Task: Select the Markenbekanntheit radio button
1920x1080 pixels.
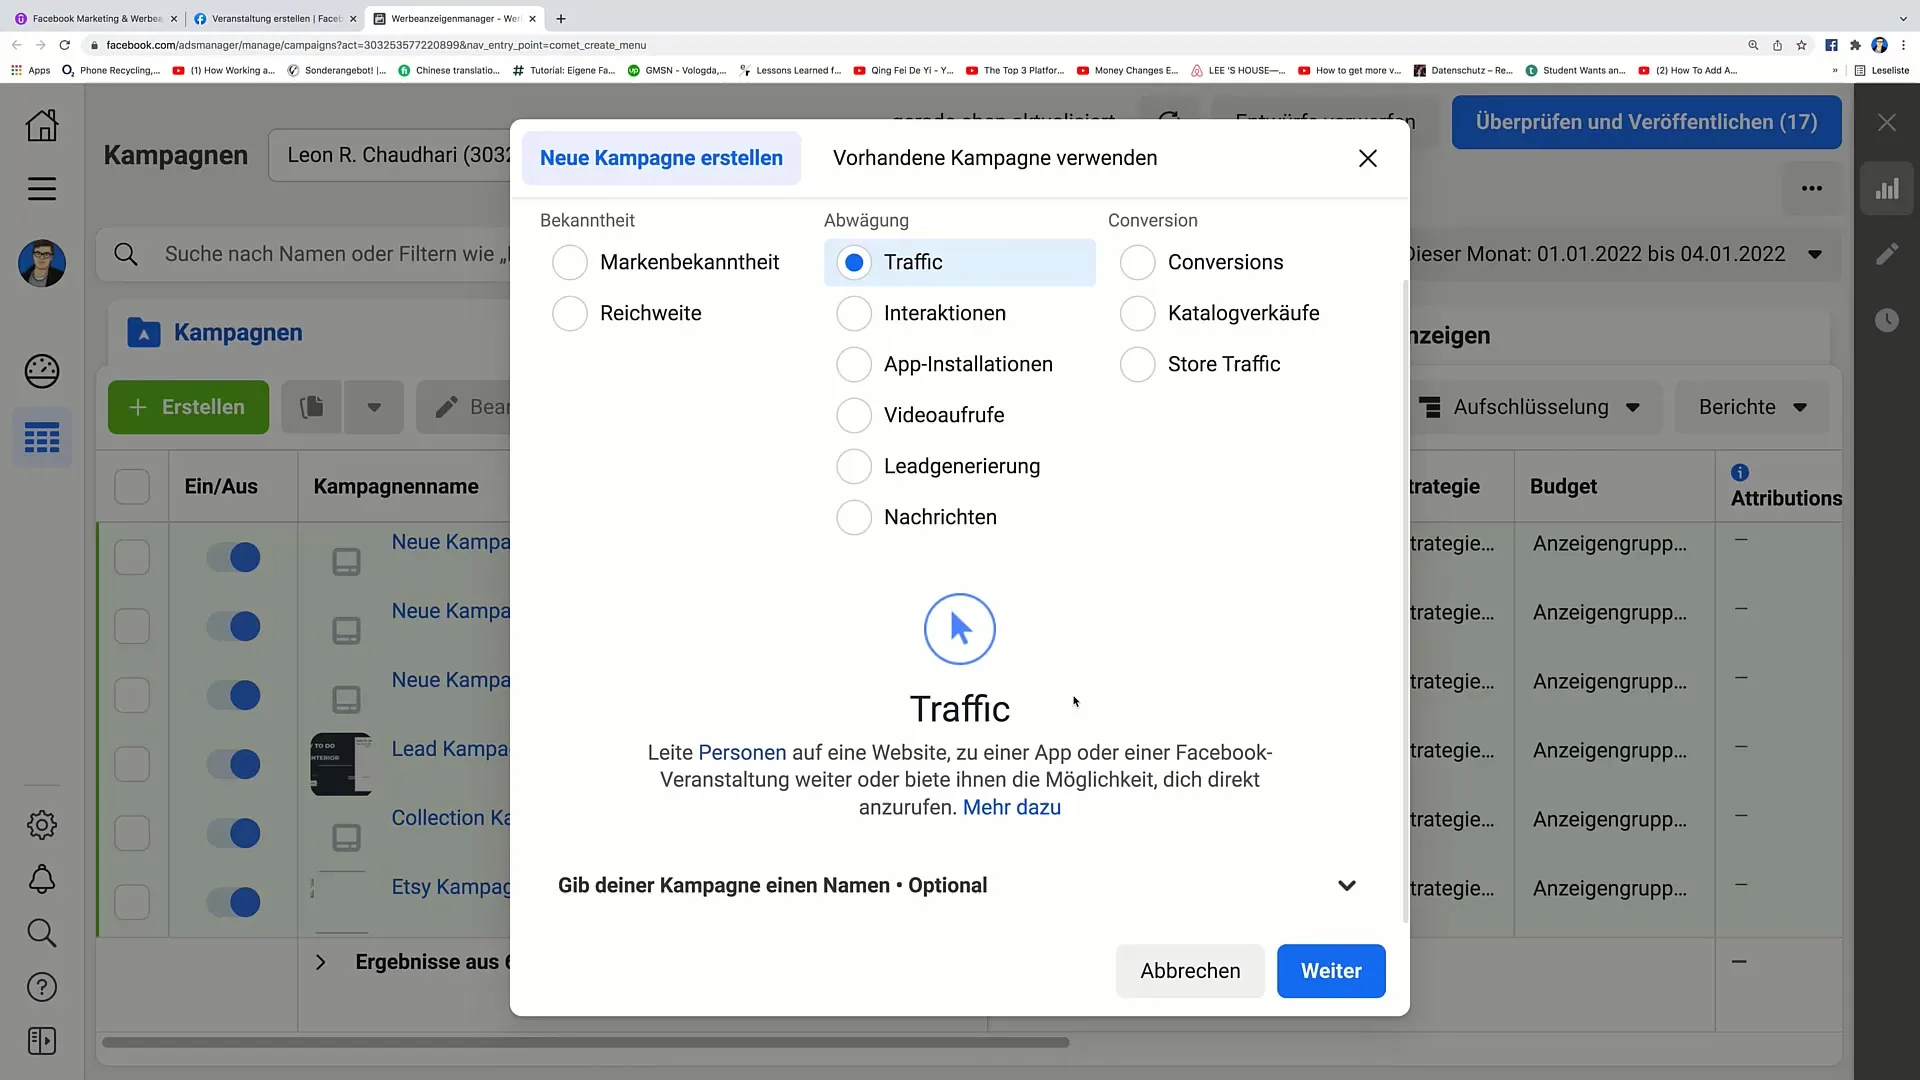Action: [570, 261]
